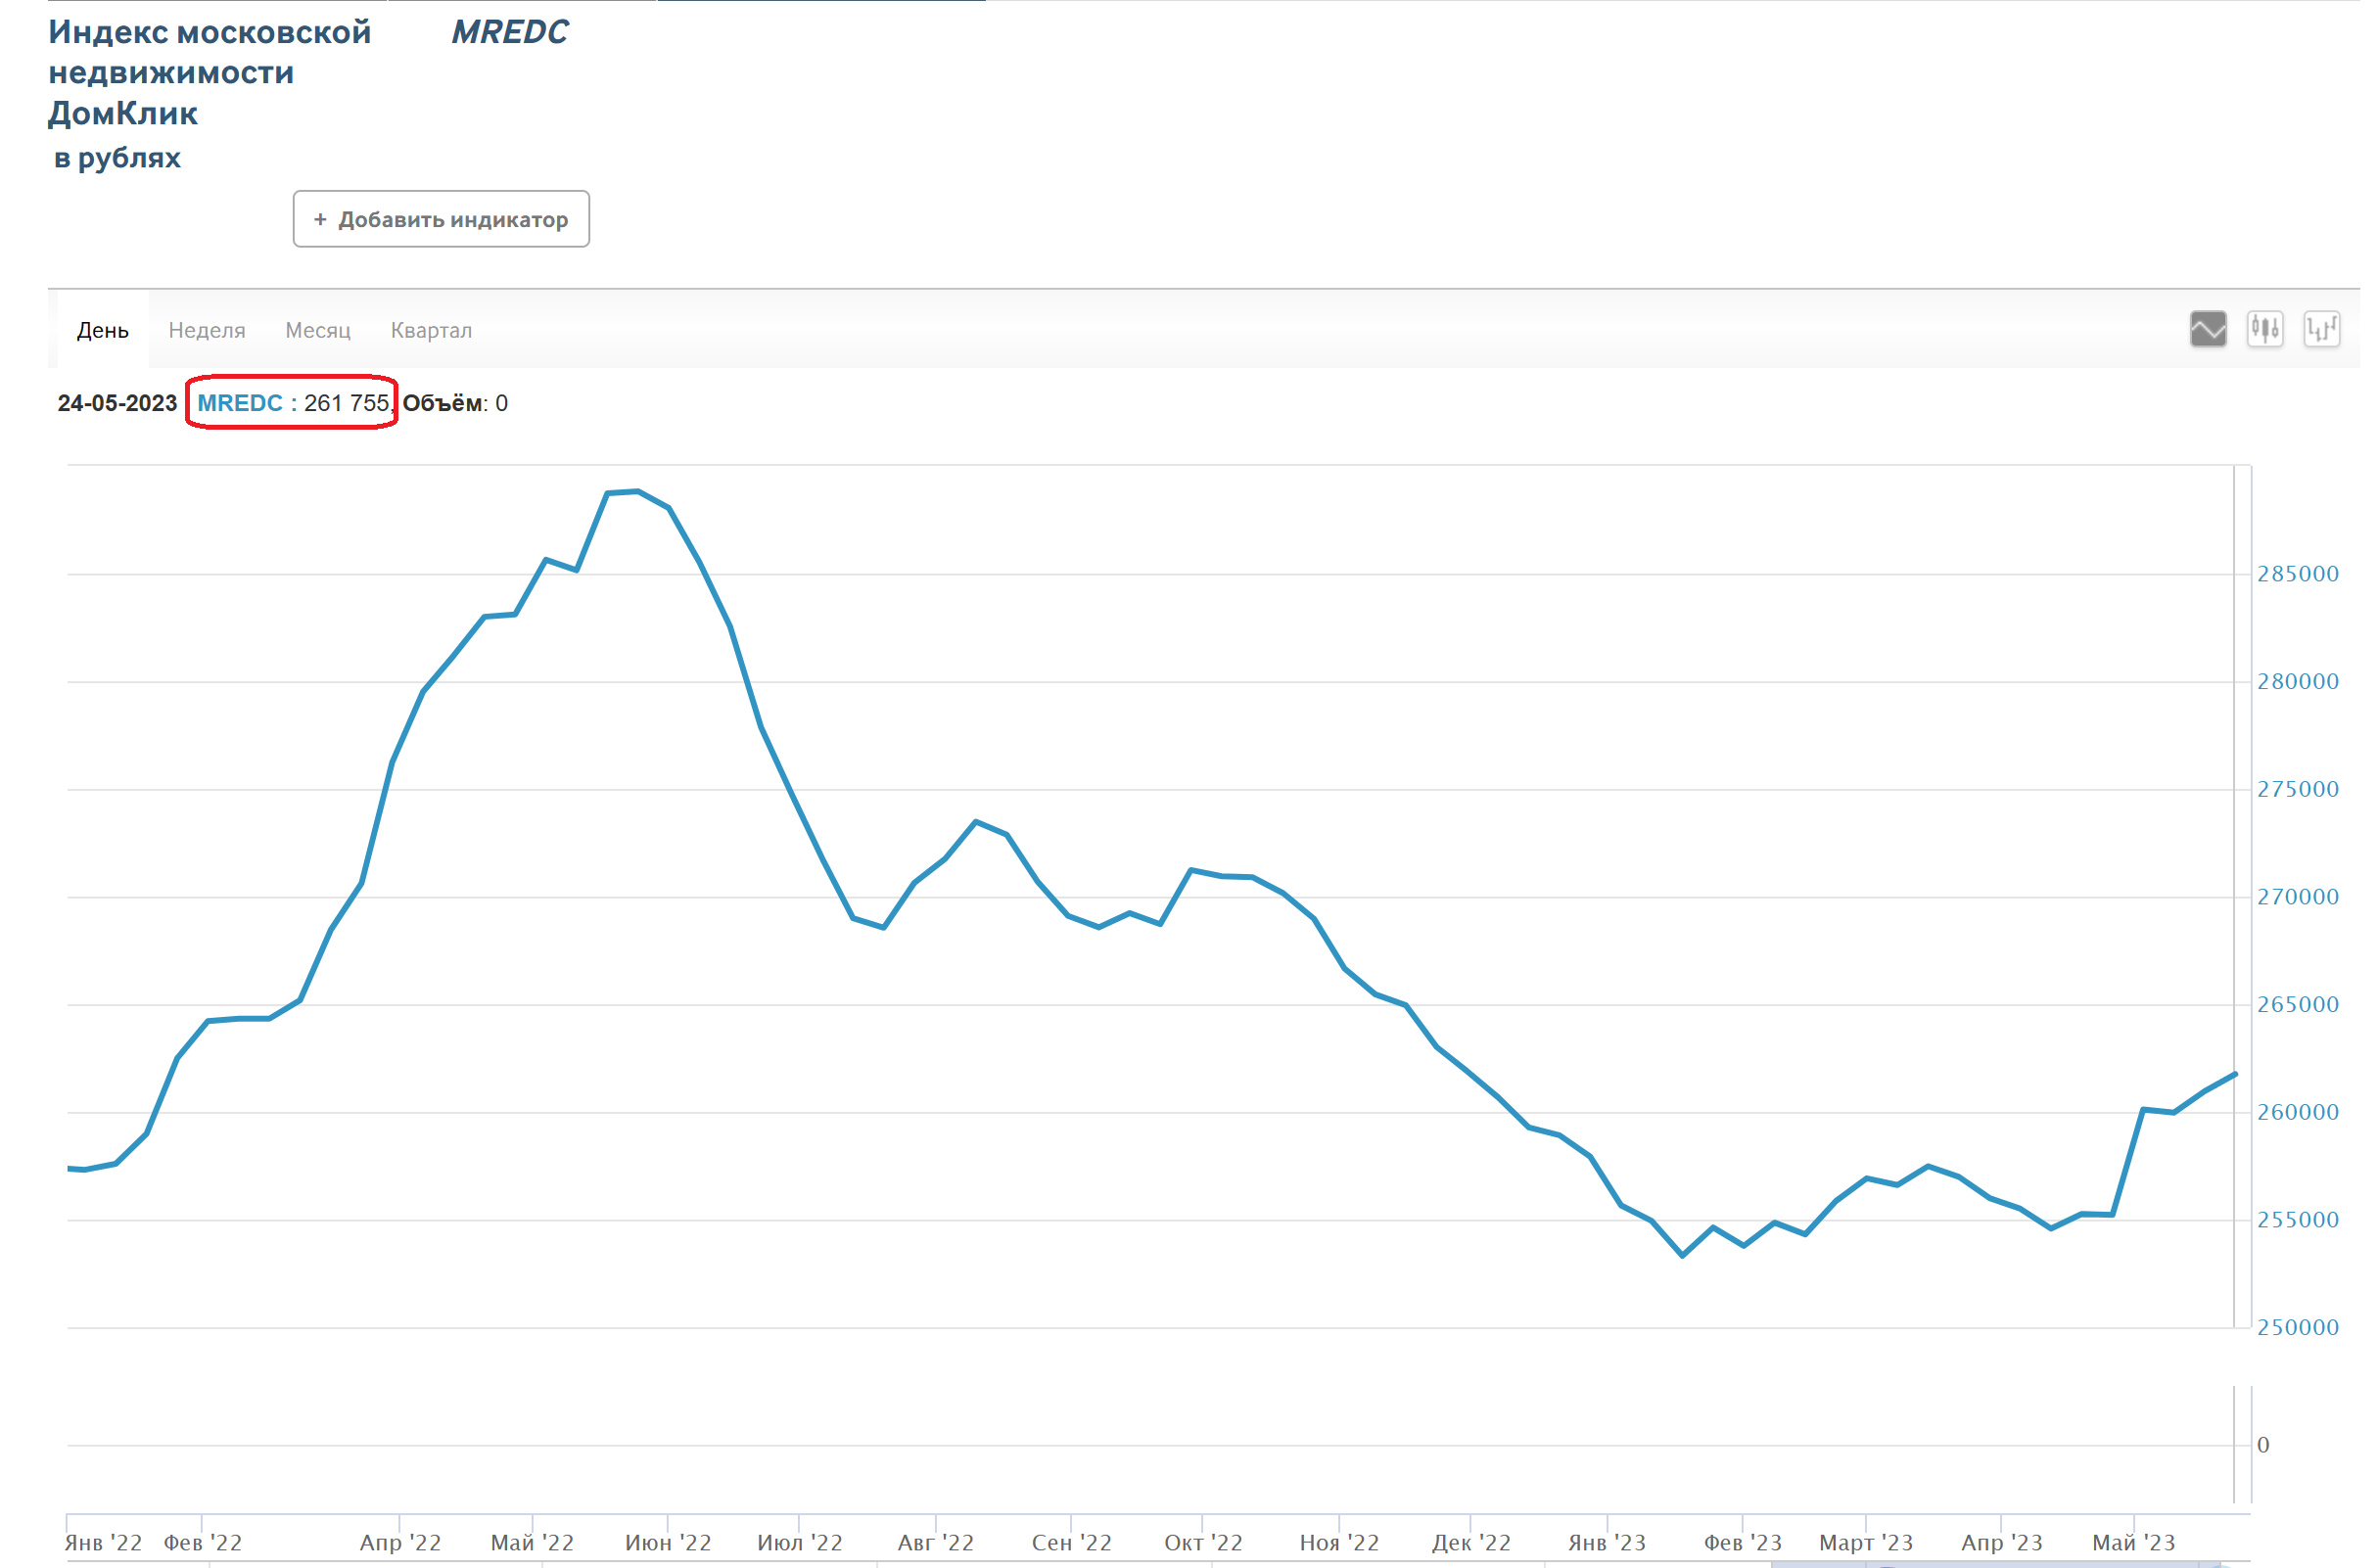Click the Индекс московской недвижимости ДомКлик title
The height and width of the screenshot is (1568, 2377).
point(211,73)
